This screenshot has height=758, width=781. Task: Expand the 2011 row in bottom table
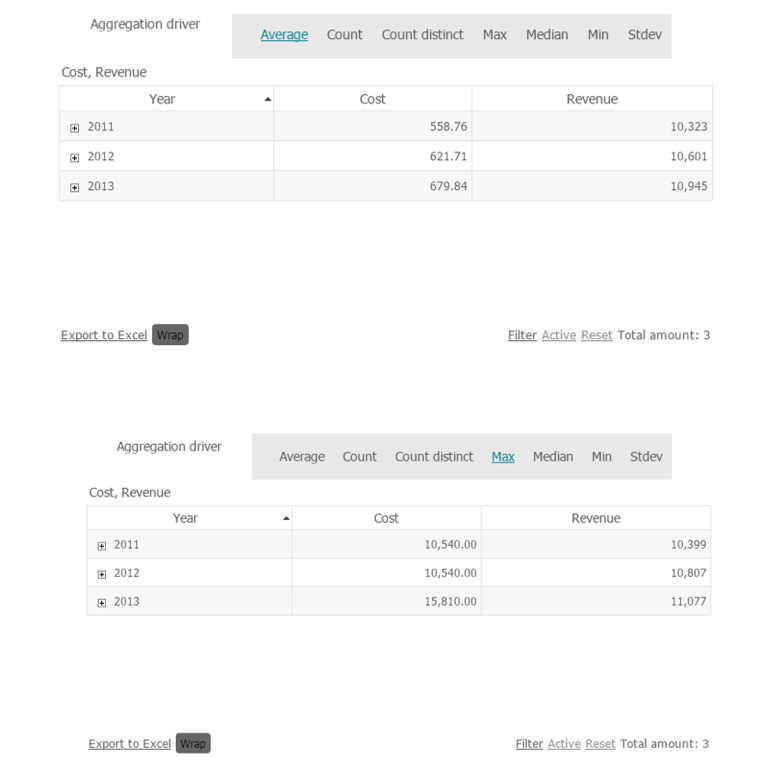coord(102,546)
